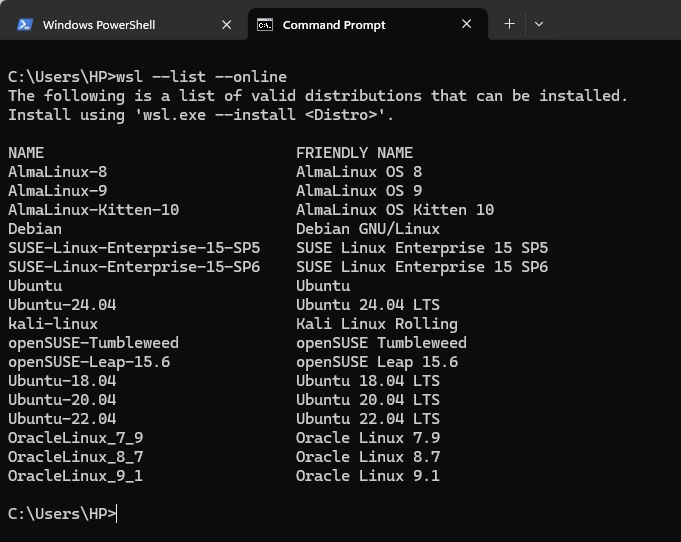681x542 pixels.
Task: Click Debian in the NAME column
Action: (x=35, y=229)
